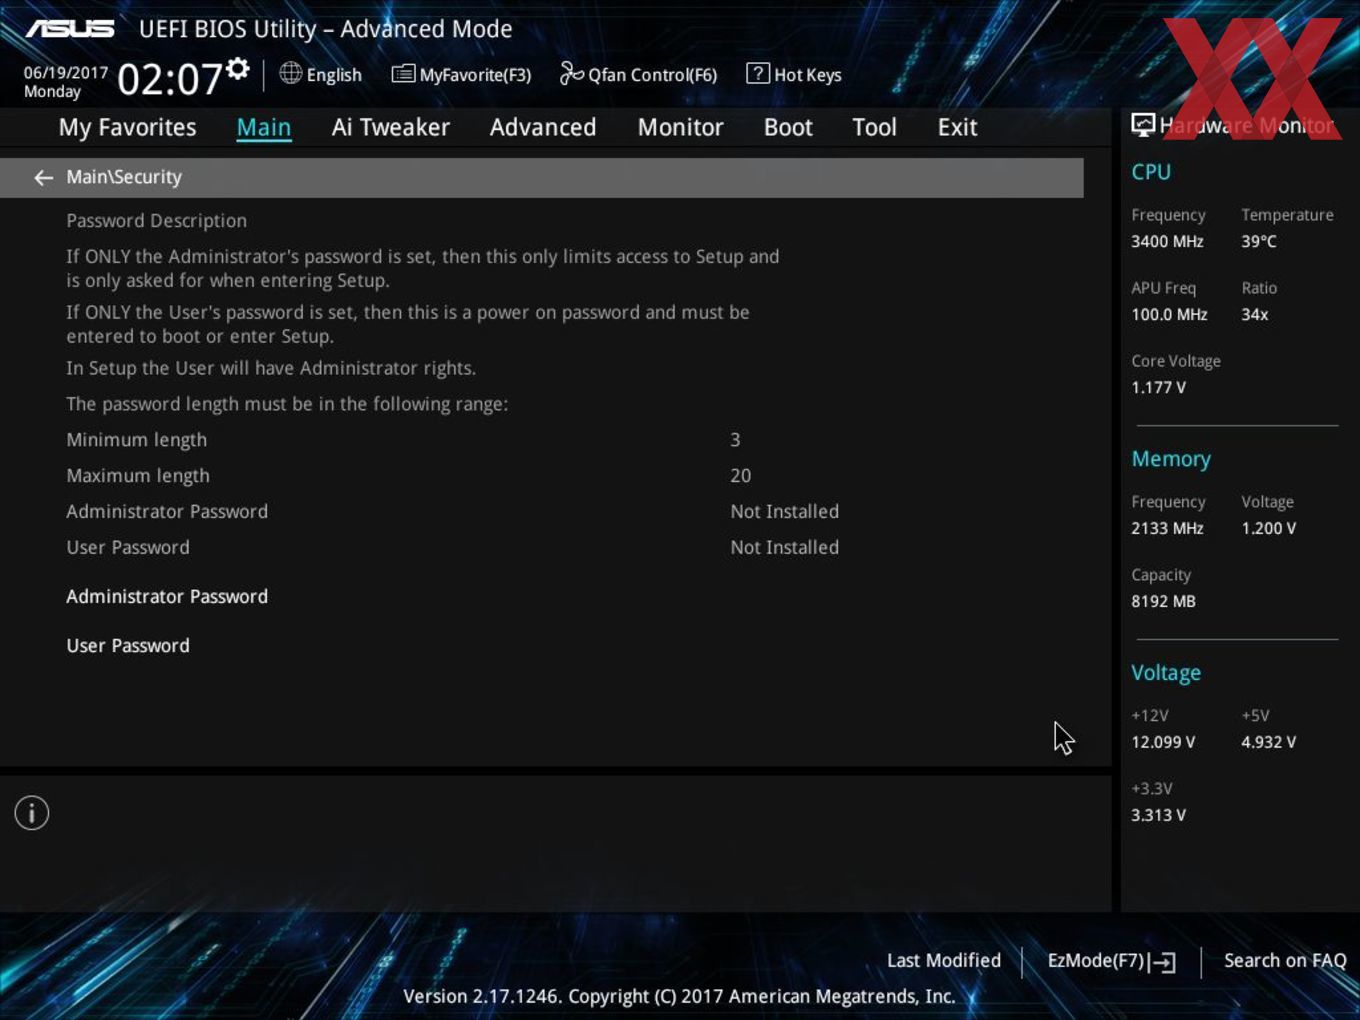This screenshot has width=1360, height=1020.
Task: Click the date 06/19/2017
Action: click(x=66, y=73)
